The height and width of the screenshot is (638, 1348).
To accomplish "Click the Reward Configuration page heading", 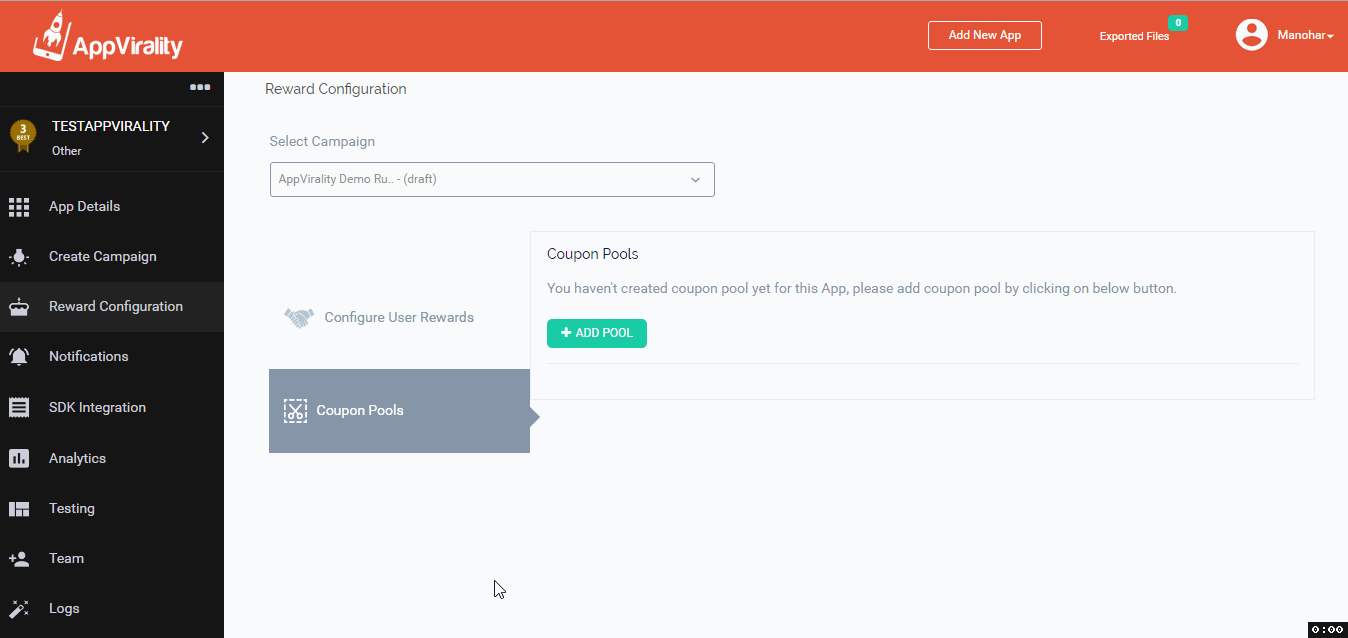I will point(336,89).
